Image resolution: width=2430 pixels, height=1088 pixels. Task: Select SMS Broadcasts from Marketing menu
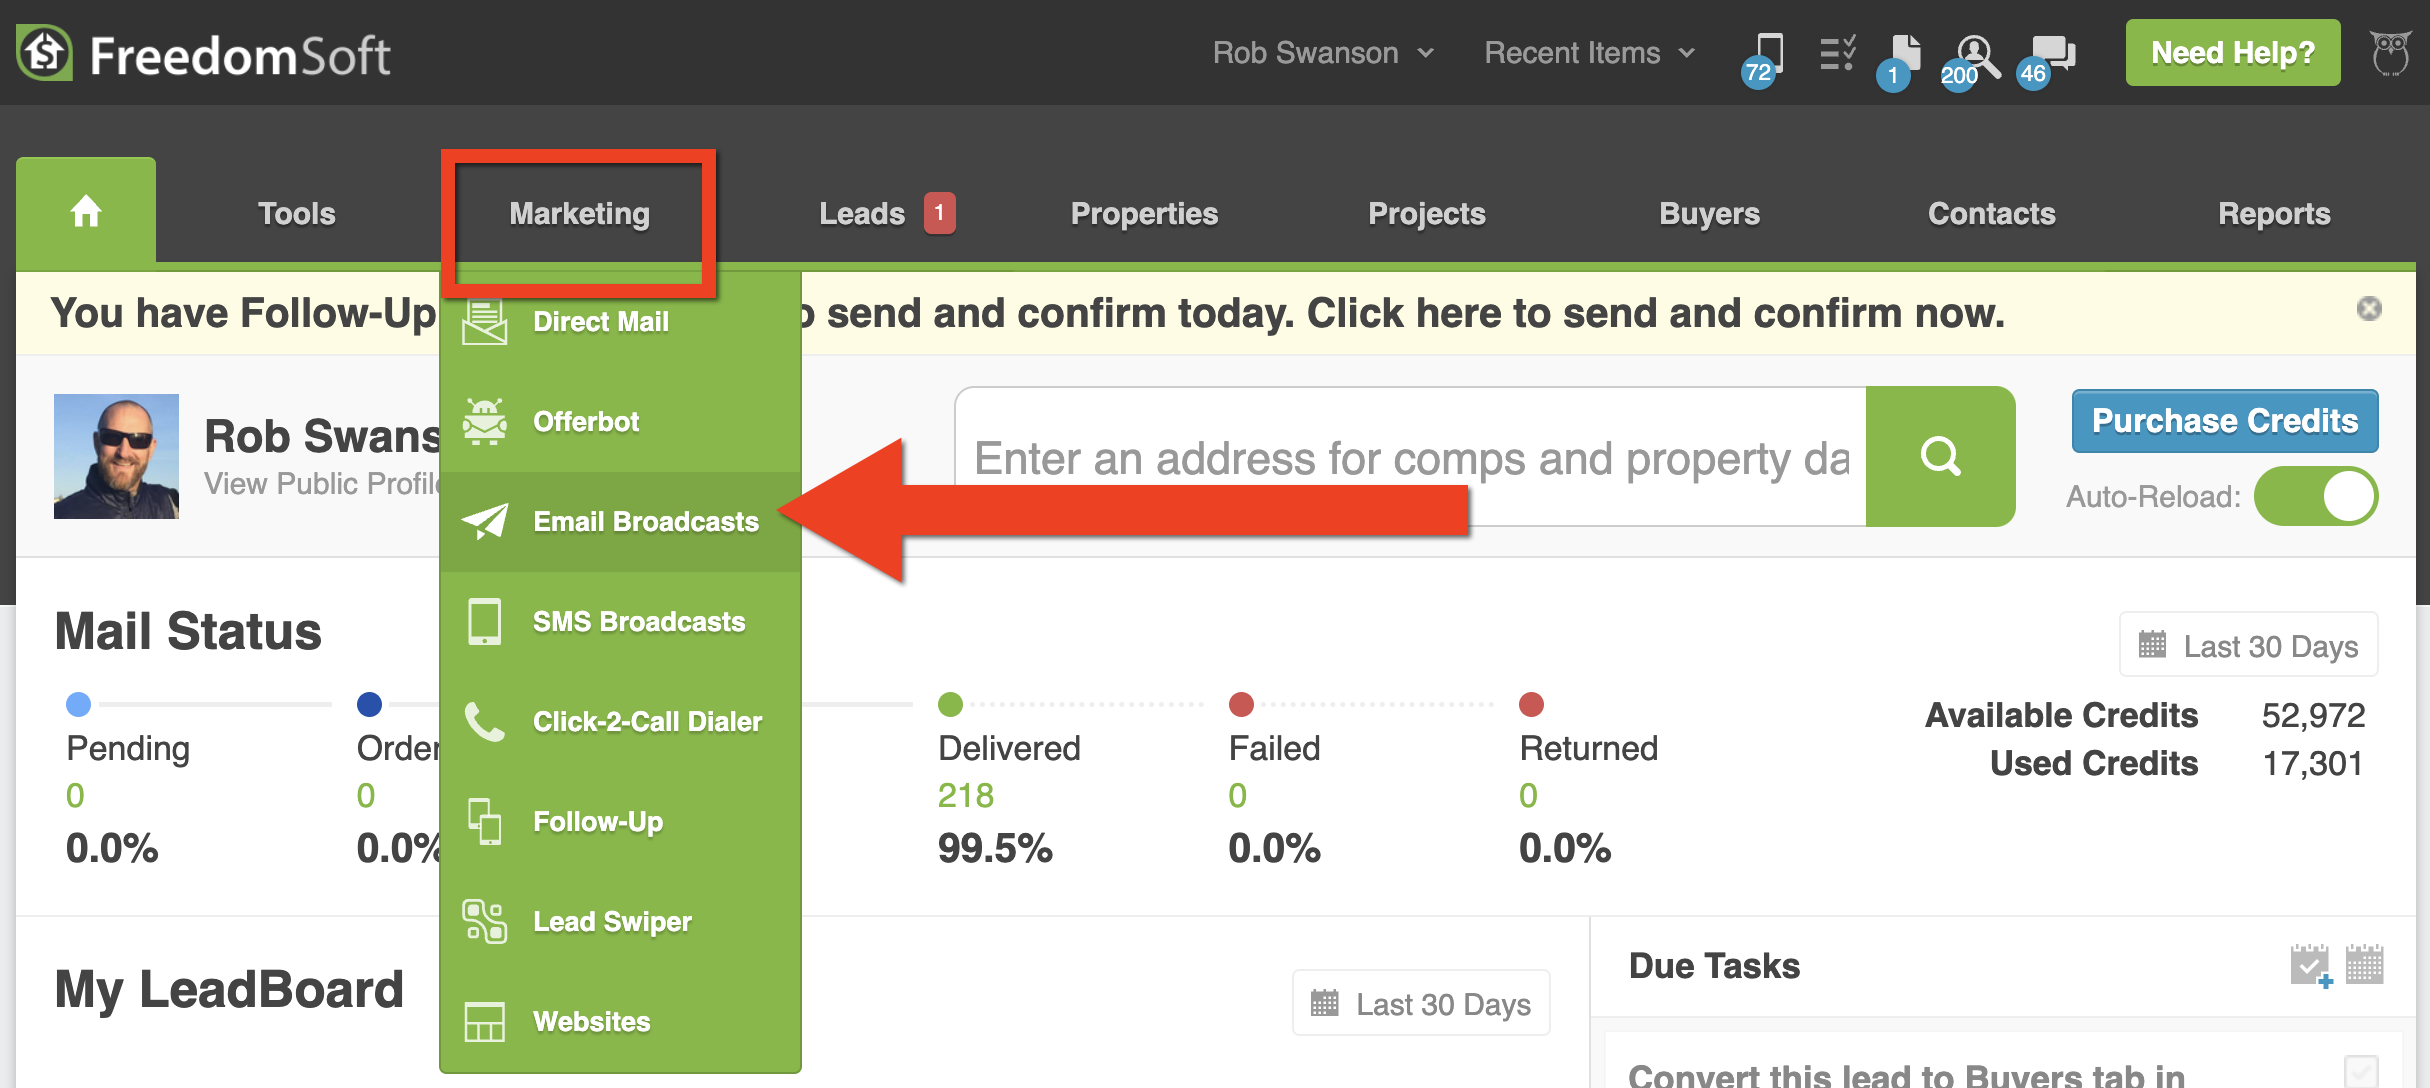click(620, 621)
